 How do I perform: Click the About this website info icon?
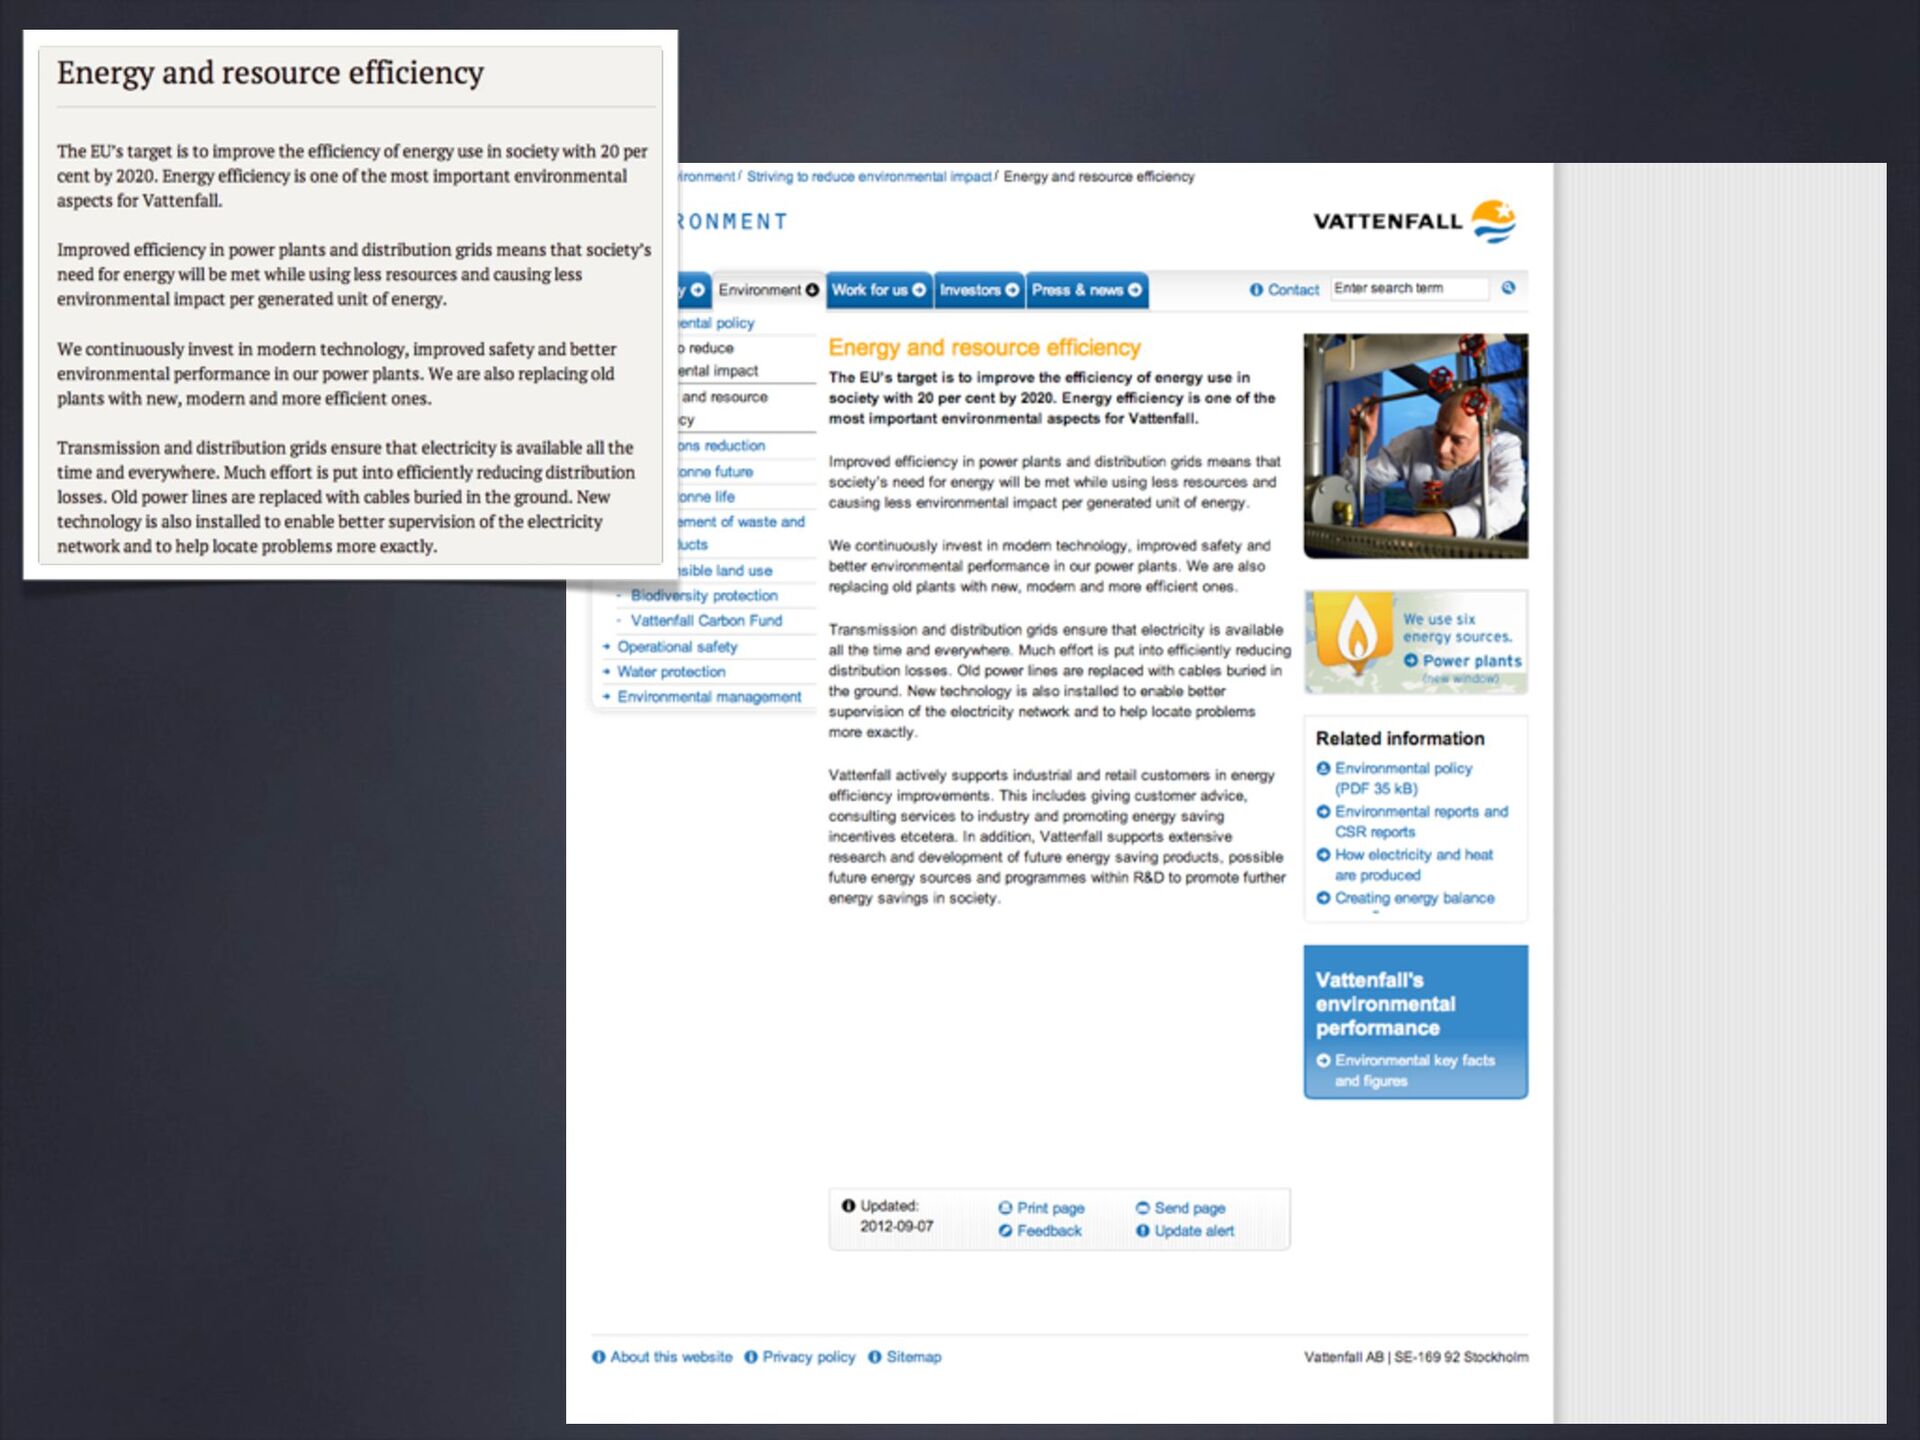(x=598, y=1357)
